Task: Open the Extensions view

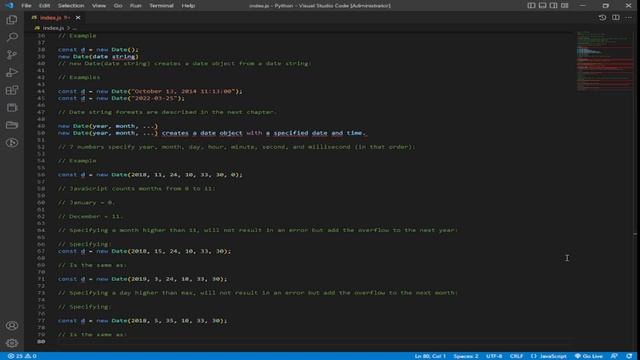Action: click(12, 90)
